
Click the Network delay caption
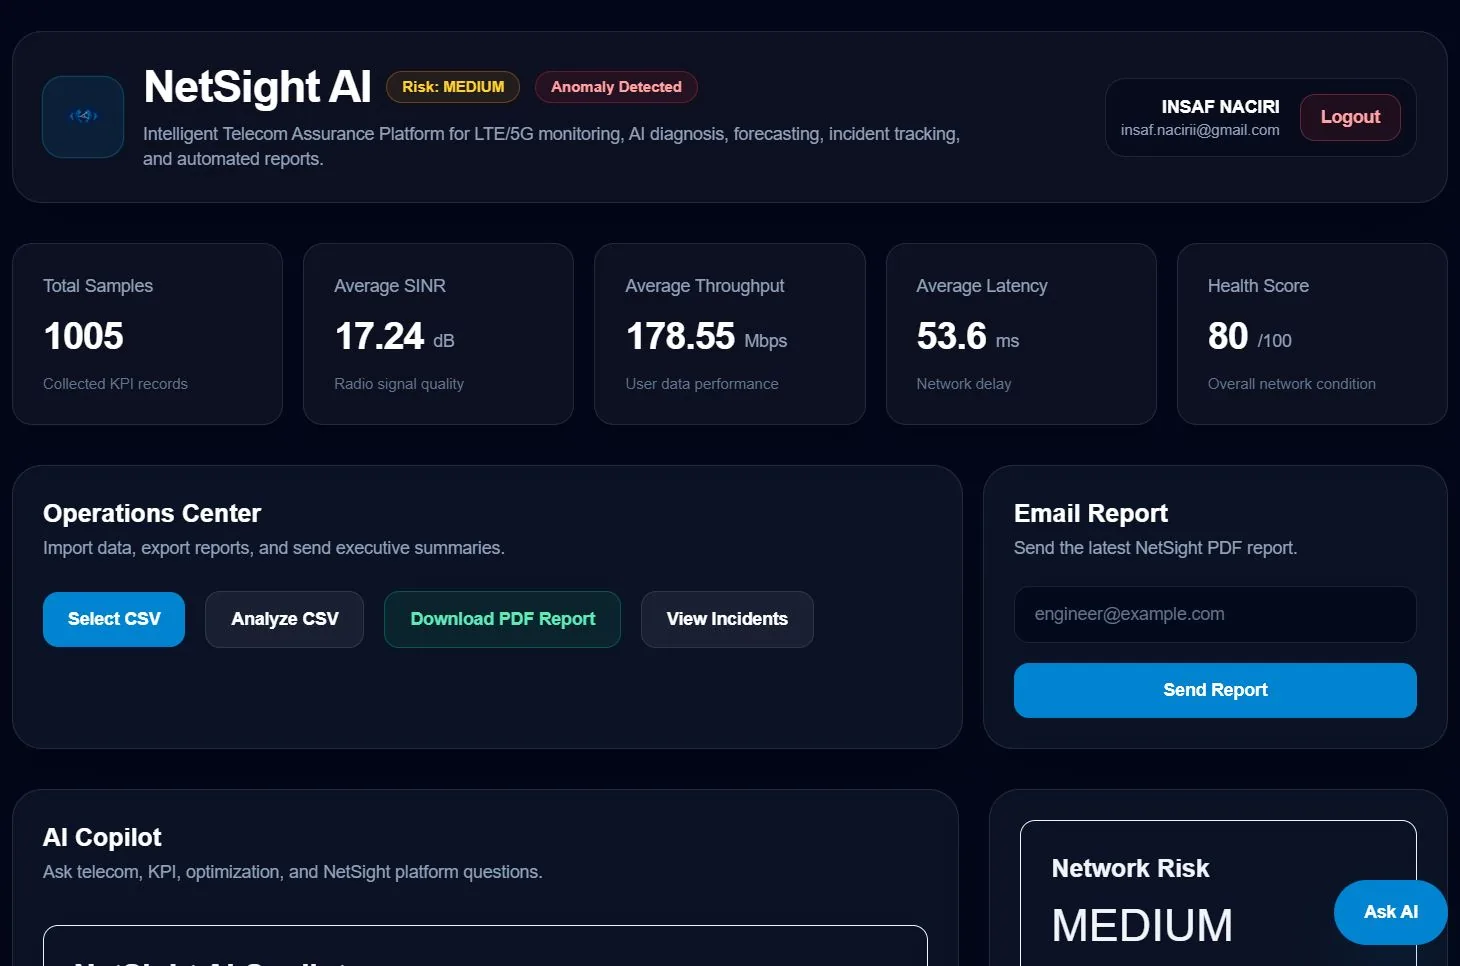coord(964,384)
